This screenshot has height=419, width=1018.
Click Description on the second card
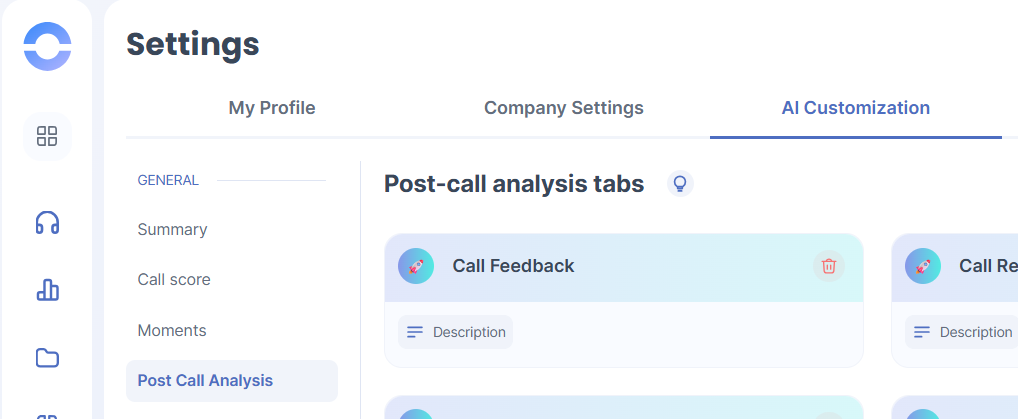click(962, 332)
